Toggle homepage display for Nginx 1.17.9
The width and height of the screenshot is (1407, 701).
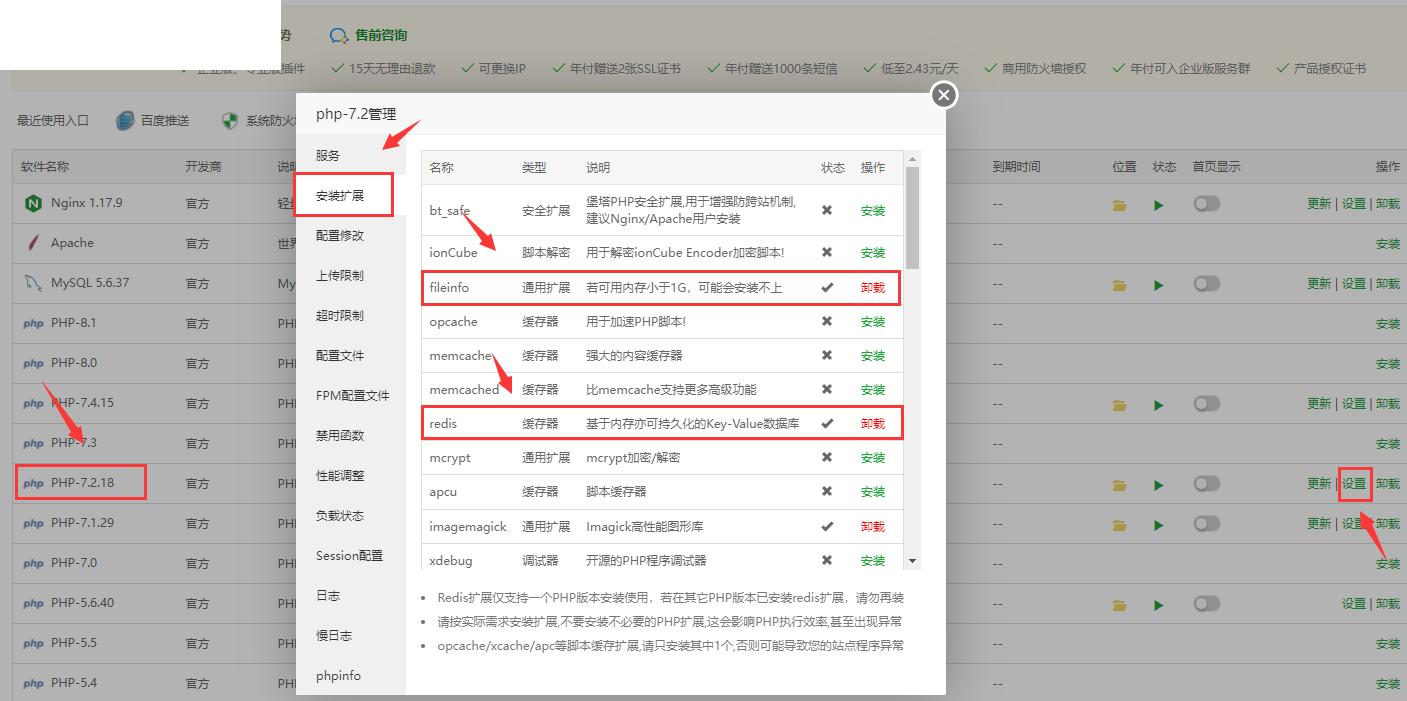1206,204
